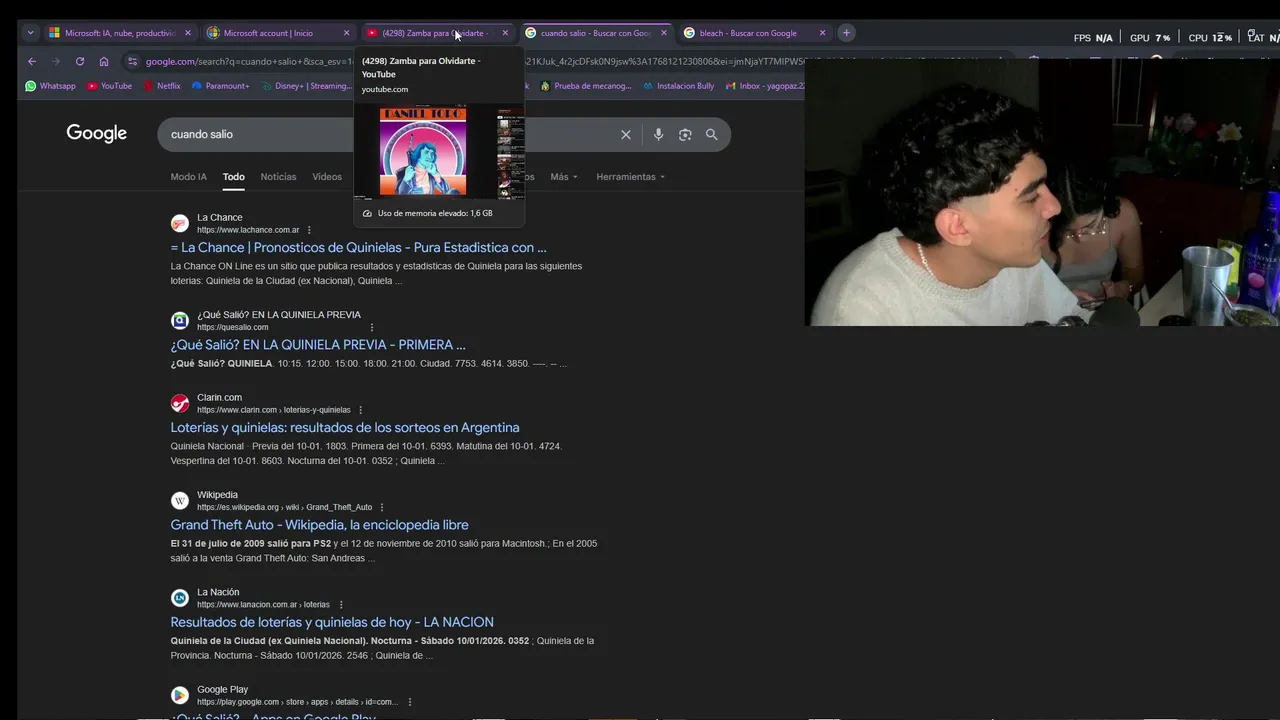The width and height of the screenshot is (1280, 720).
Task: Go to Google home via logo
Action: (x=97, y=134)
